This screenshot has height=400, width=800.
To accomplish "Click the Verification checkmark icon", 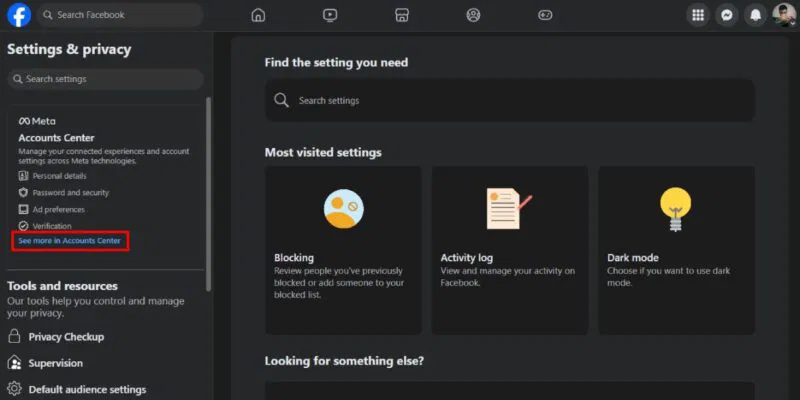I will click(23, 226).
